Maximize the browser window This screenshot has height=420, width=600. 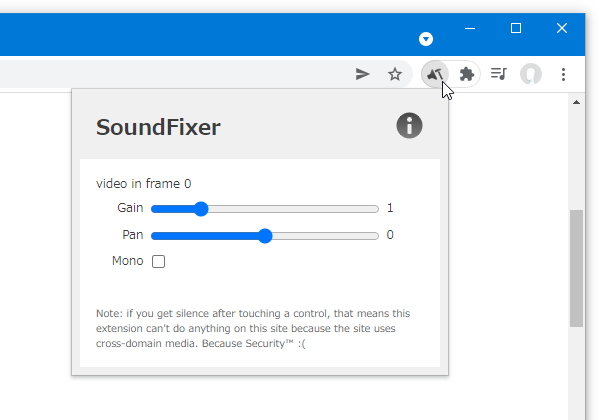point(516,28)
